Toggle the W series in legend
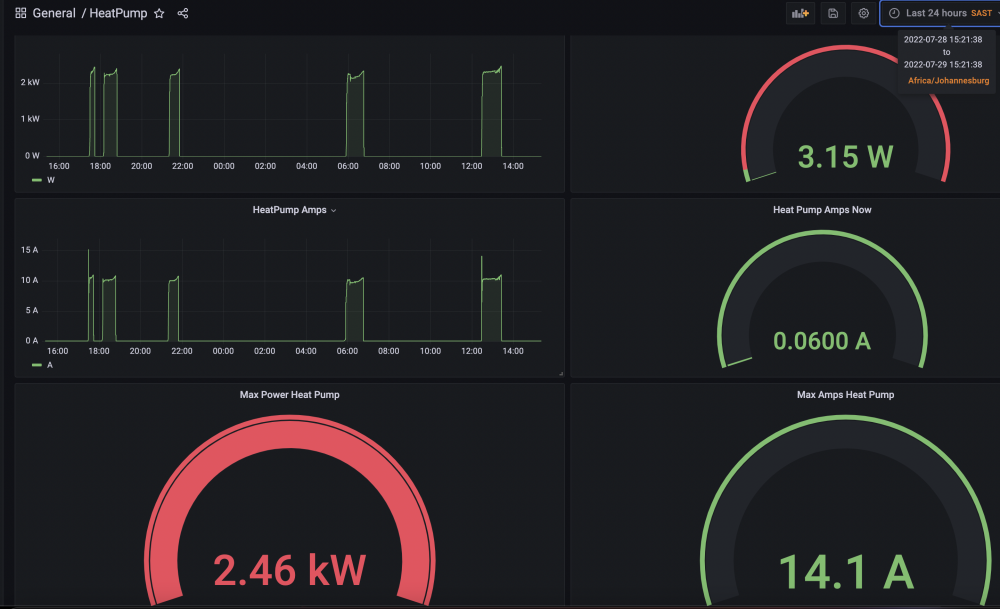 pos(51,180)
